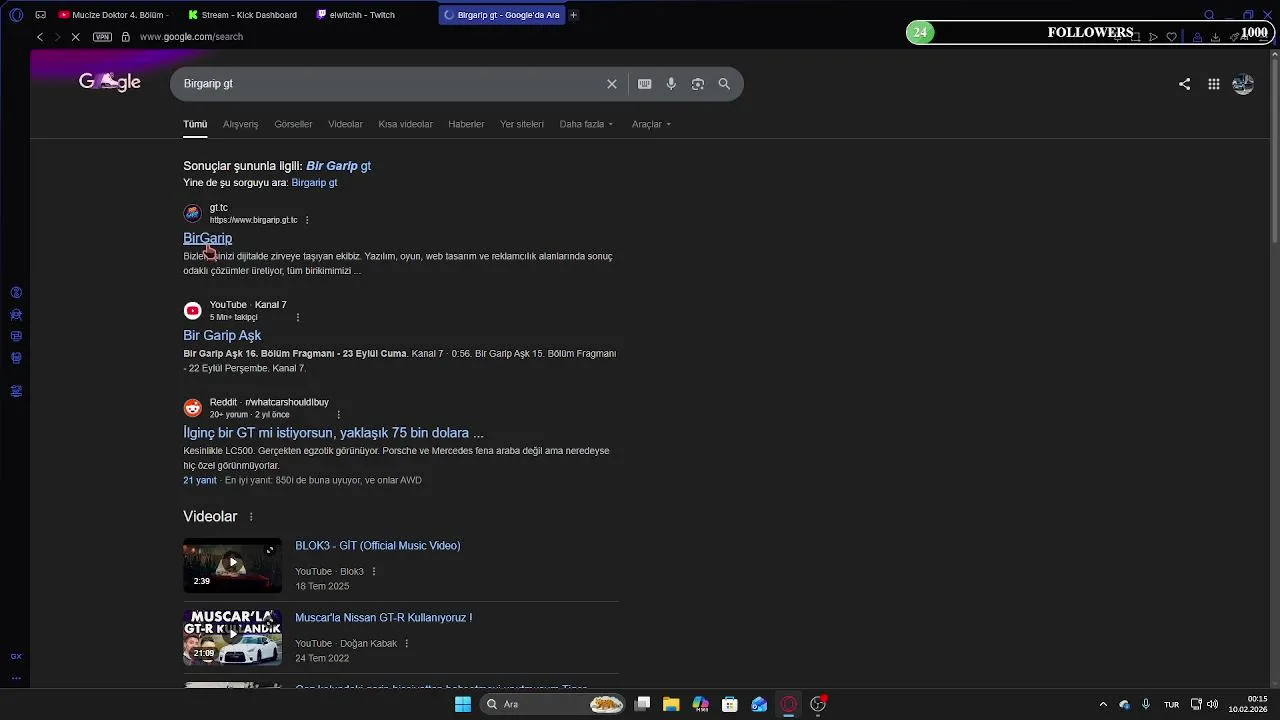
Task: Click the share icon beside Google apps
Action: coord(1184,84)
